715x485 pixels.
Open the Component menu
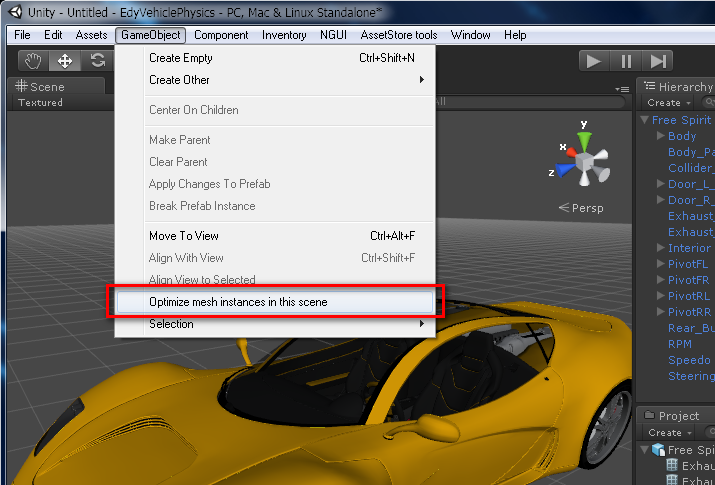coord(221,35)
